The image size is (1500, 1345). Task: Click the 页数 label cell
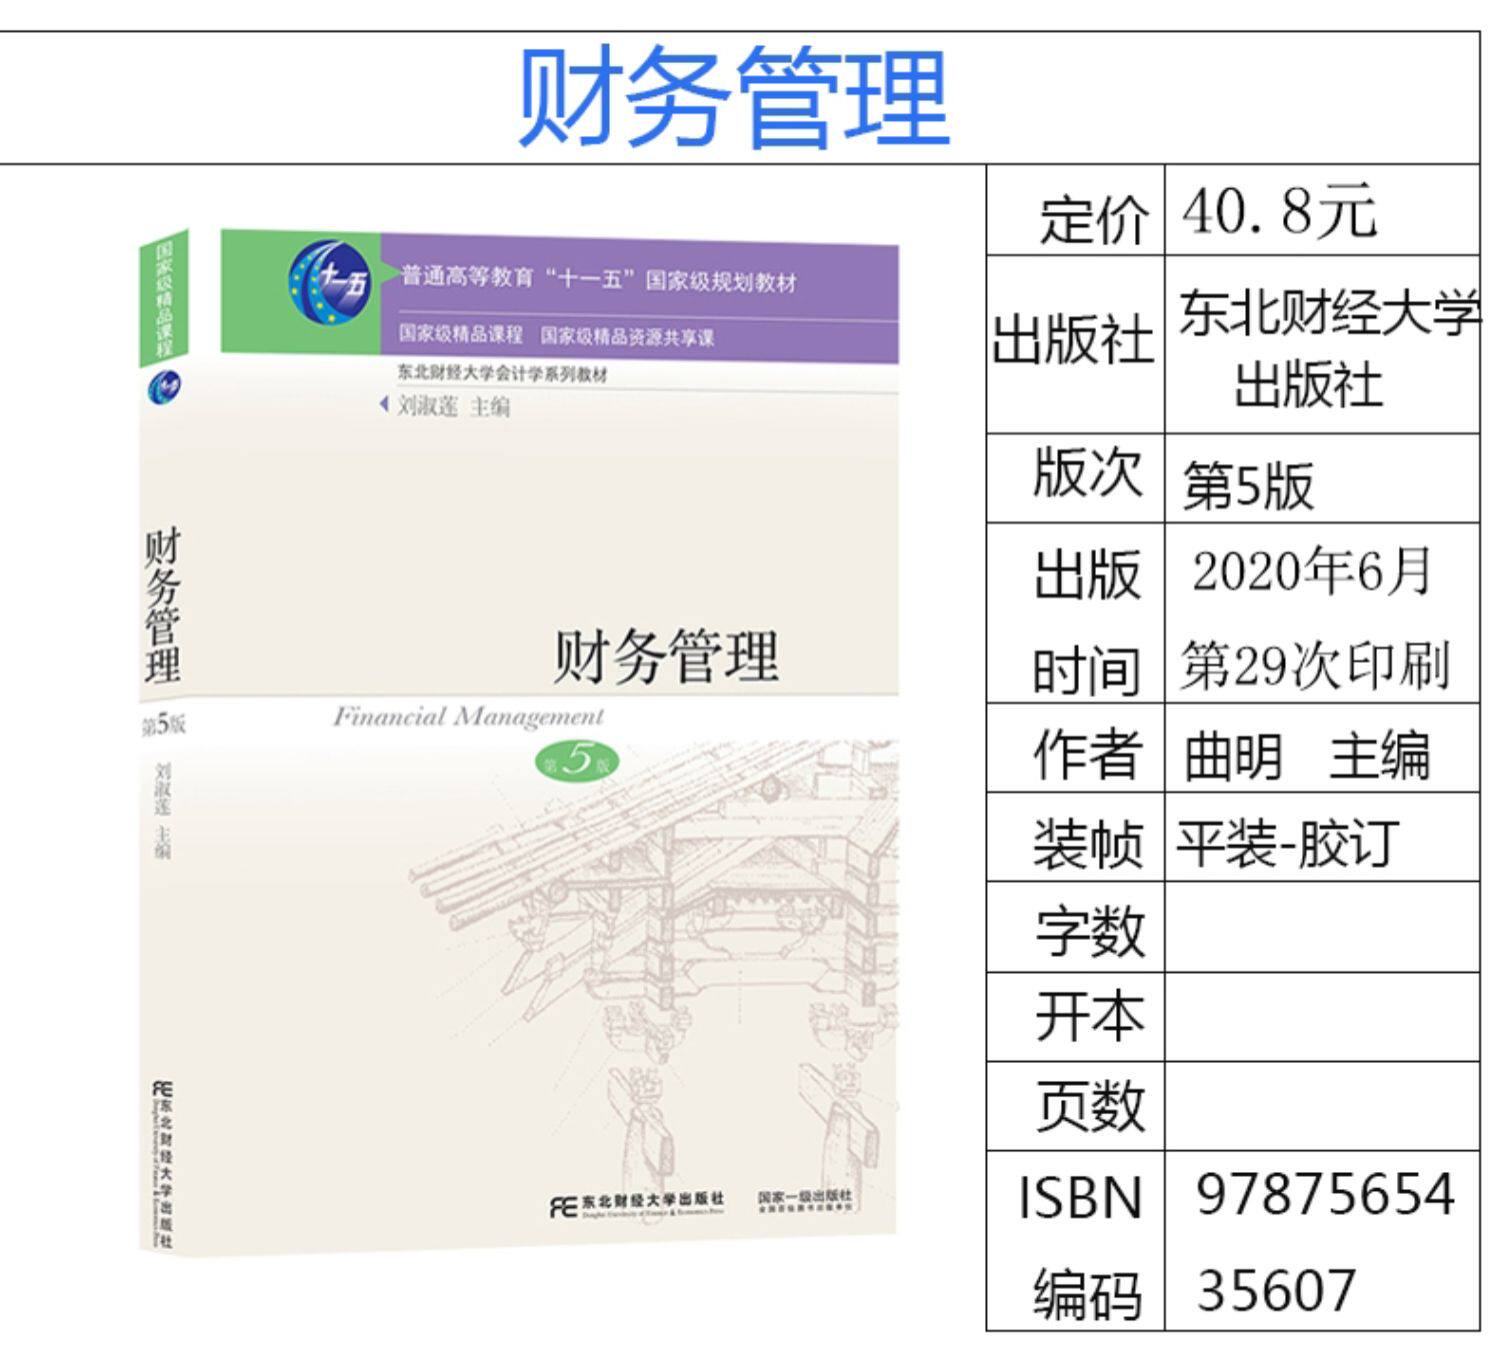[x=1076, y=1106]
